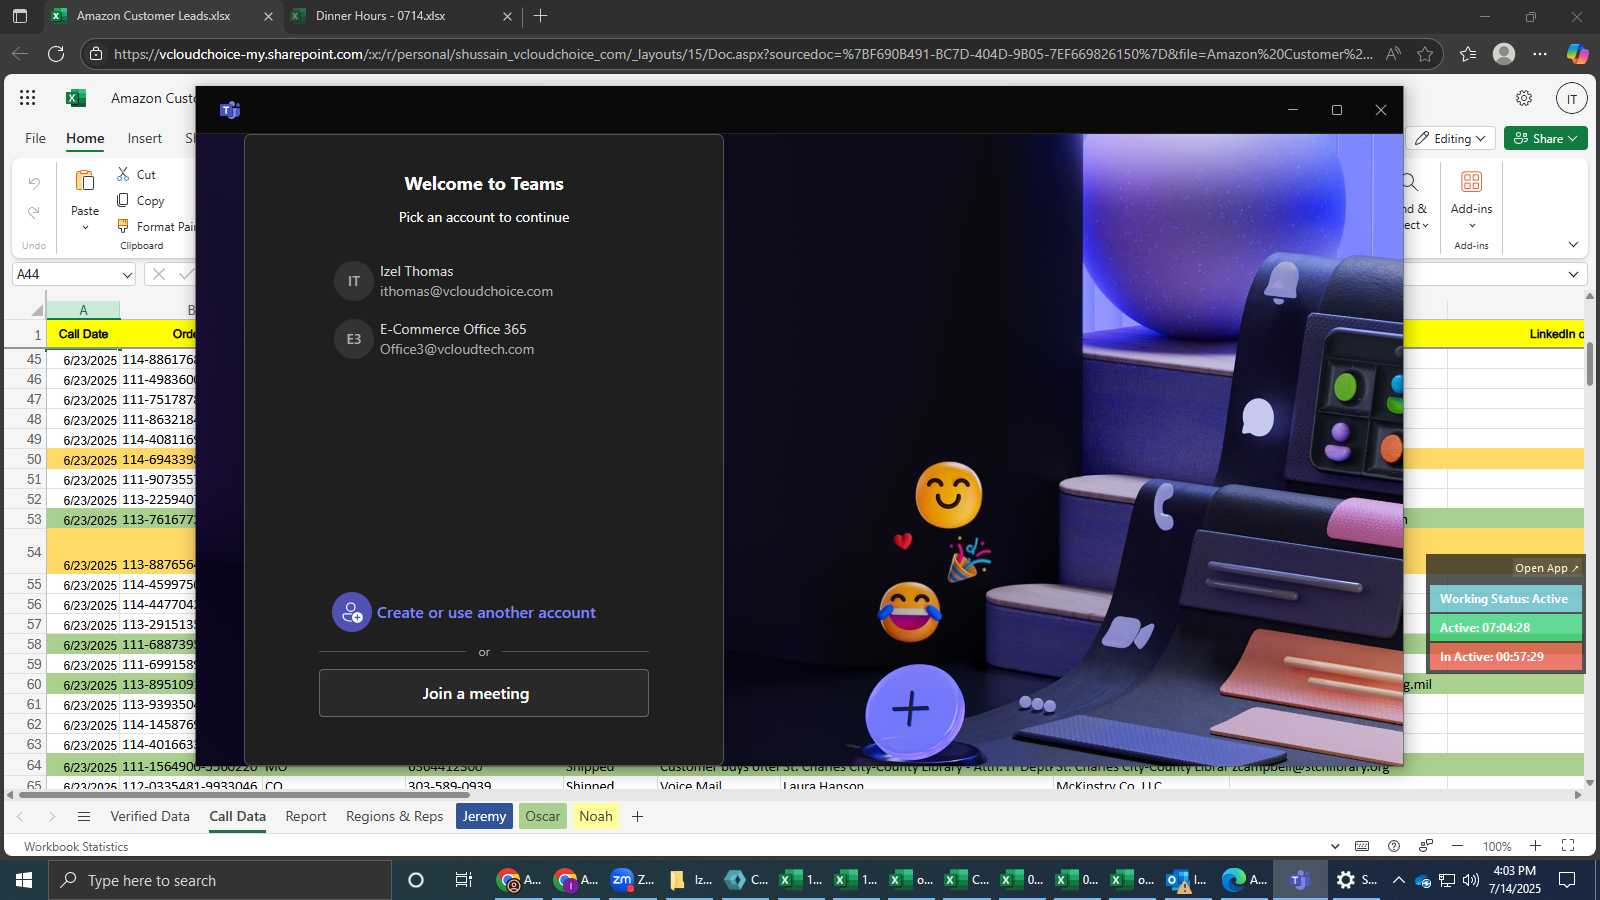Screen dimensions: 1600x900
Task: Click zoom in plus in status bar
Action: click(1535, 846)
